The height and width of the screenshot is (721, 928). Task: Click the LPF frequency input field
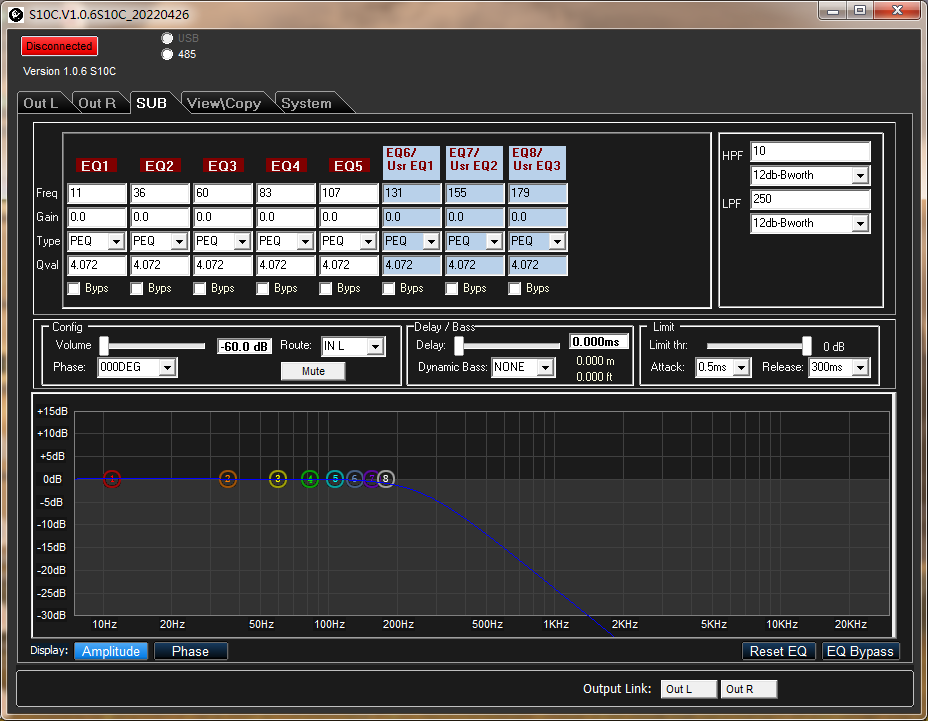810,200
